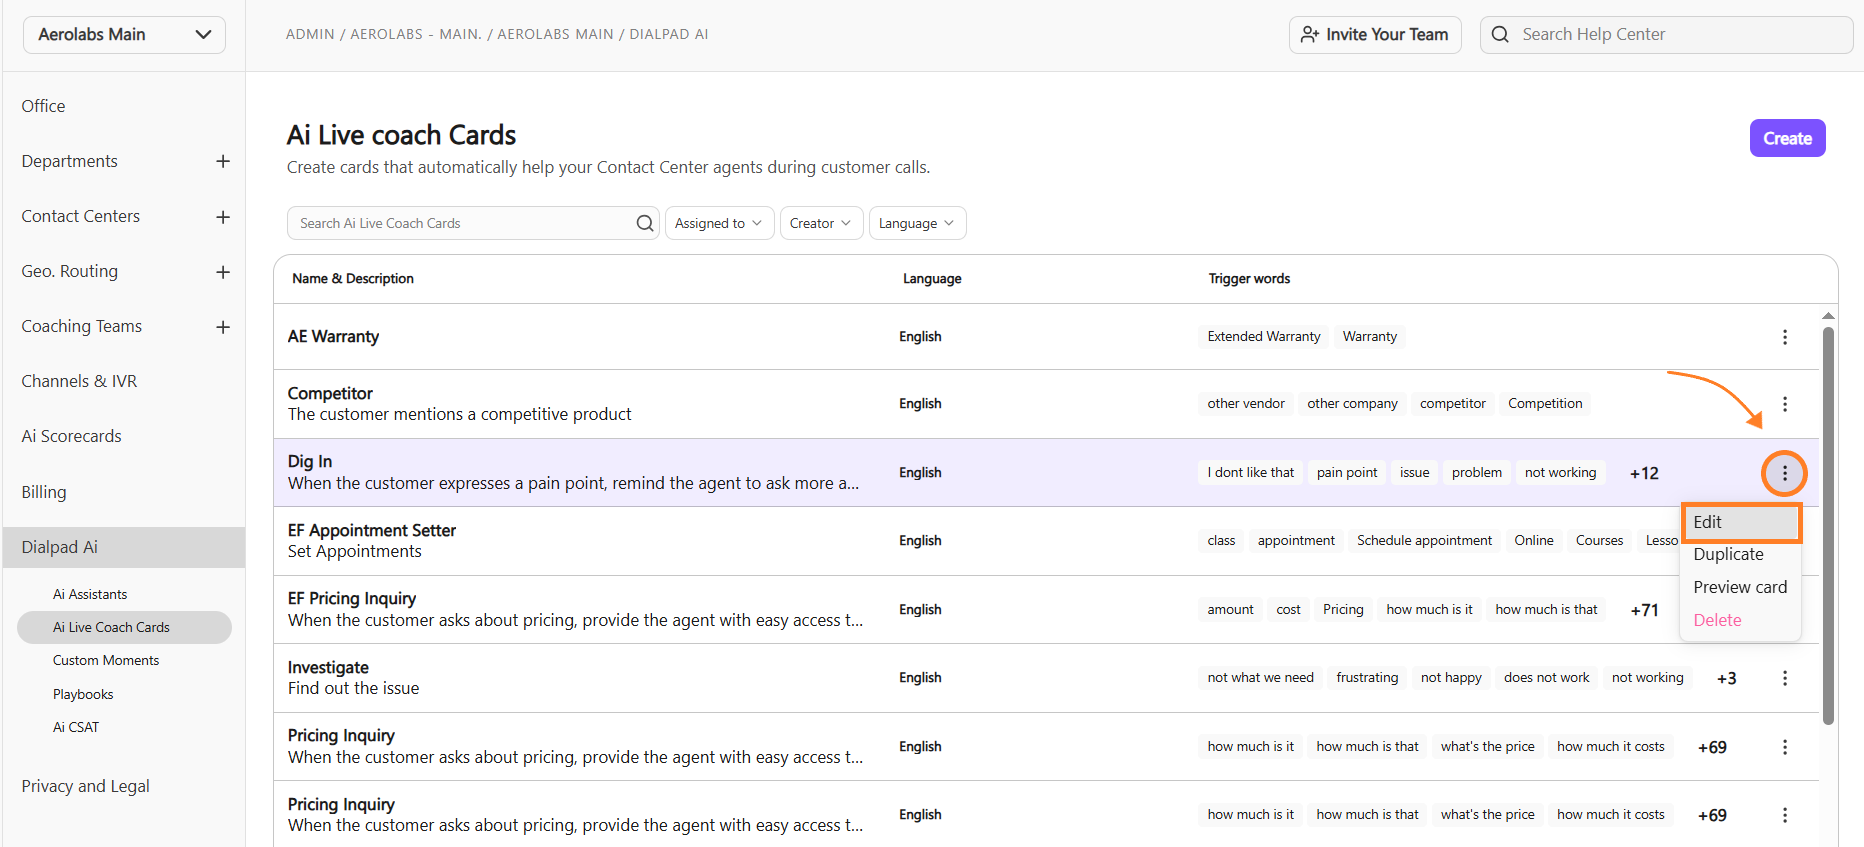Click the Trigger words column header

(1249, 279)
